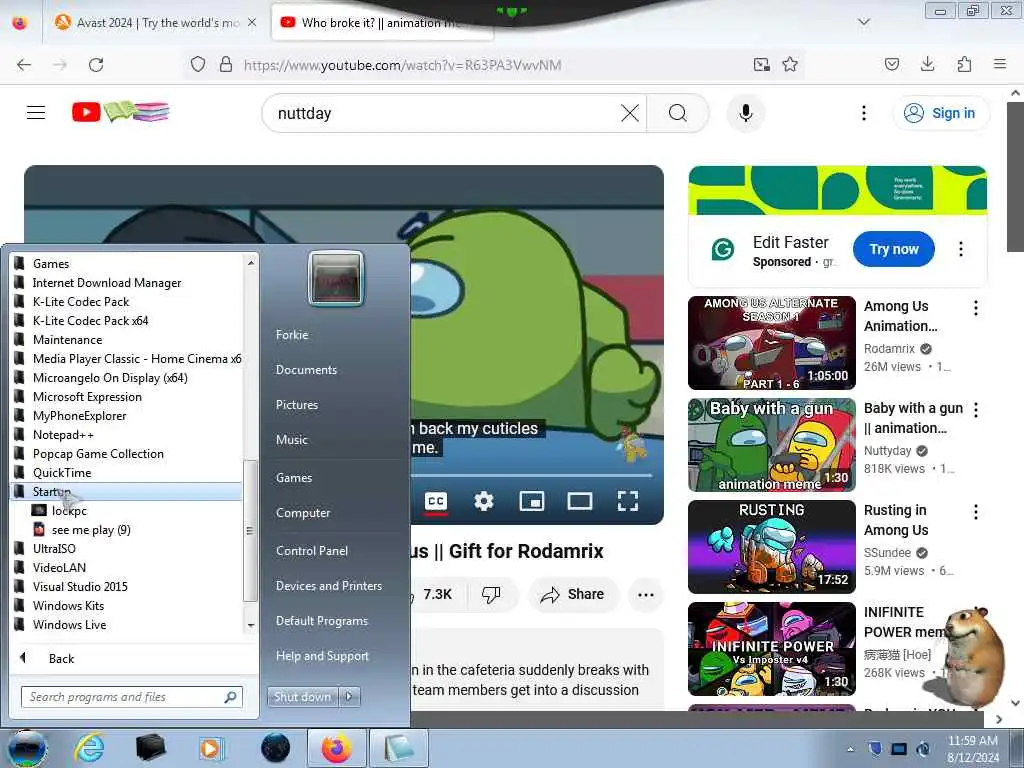Sign in to YouTube

coord(941,113)
